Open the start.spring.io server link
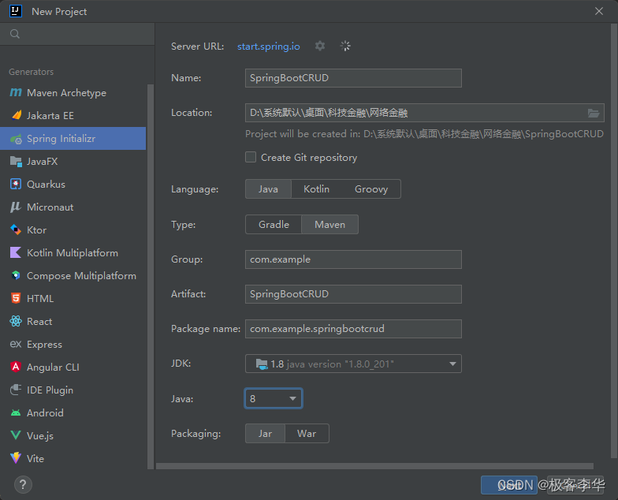Image resolution: width=618 pixels, height=500 pixels. 270,46
